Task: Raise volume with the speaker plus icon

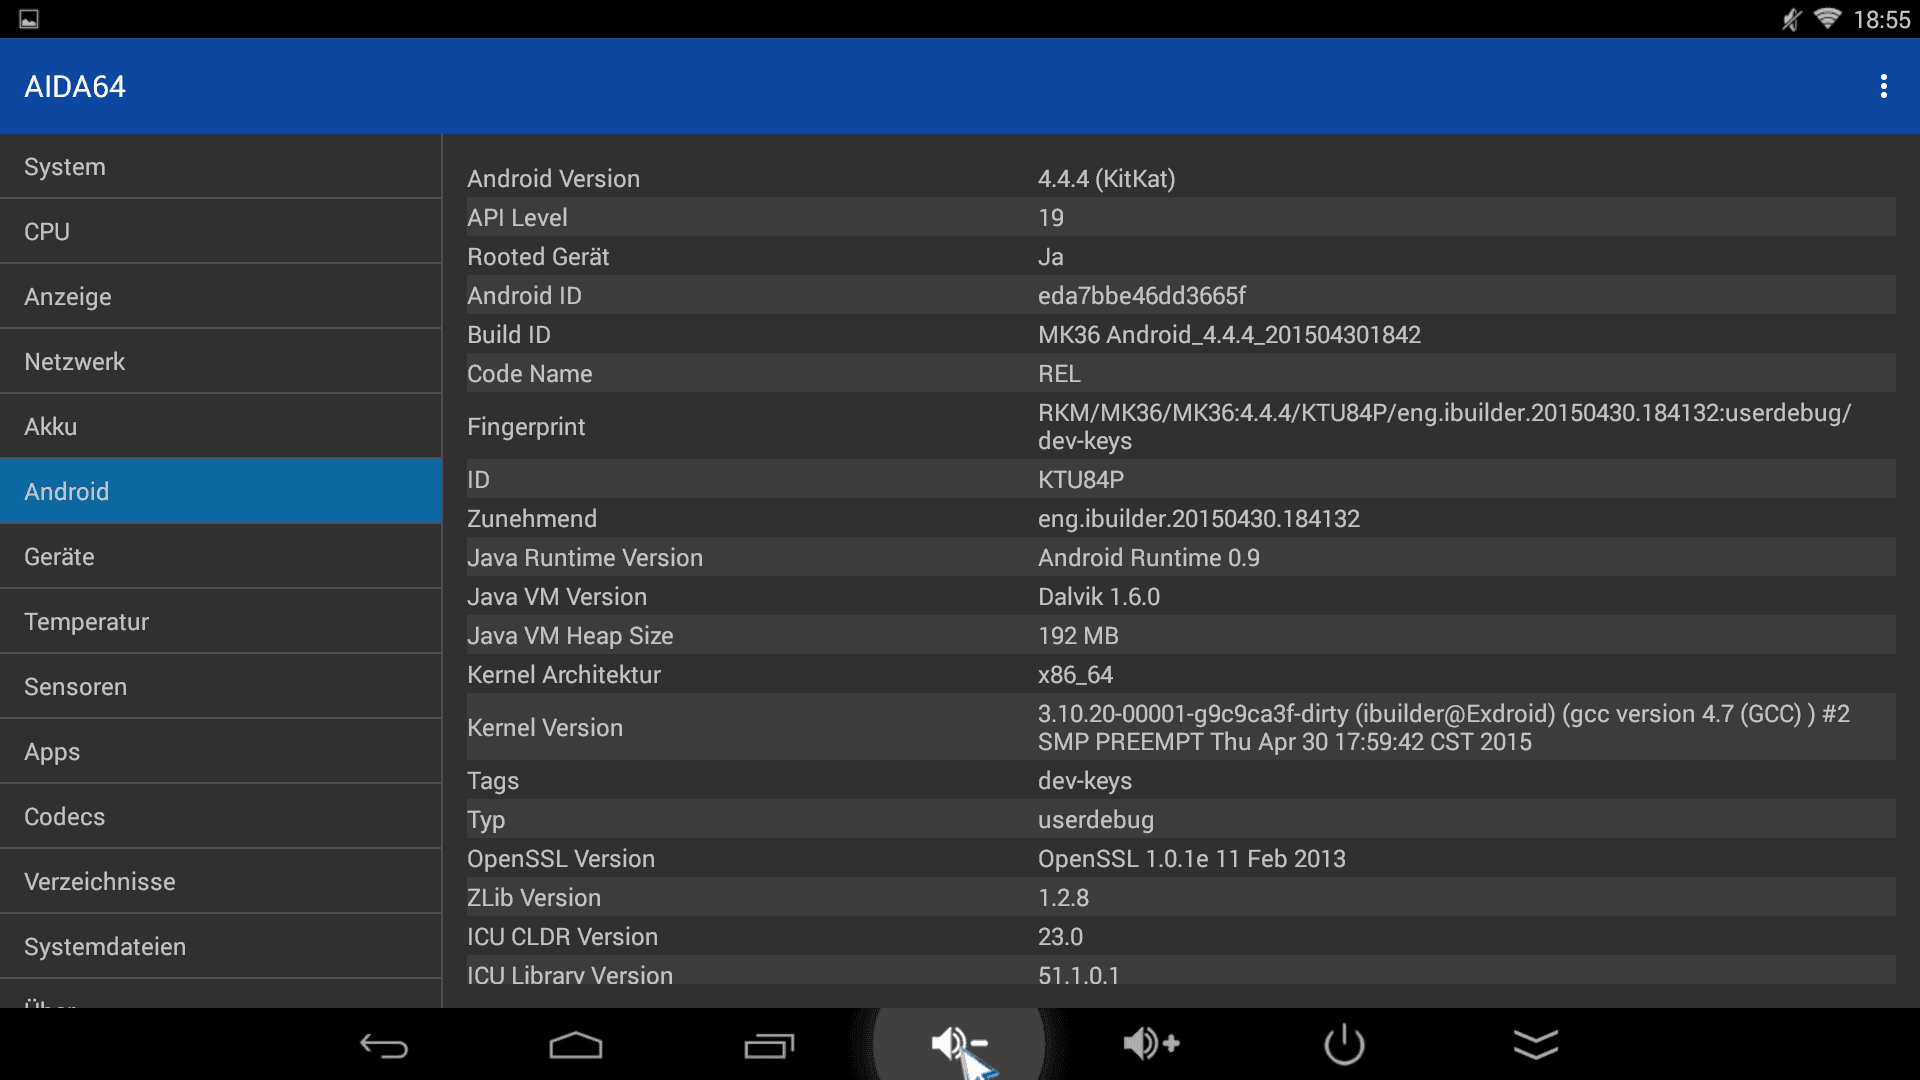Action: pos(1151,1043)
